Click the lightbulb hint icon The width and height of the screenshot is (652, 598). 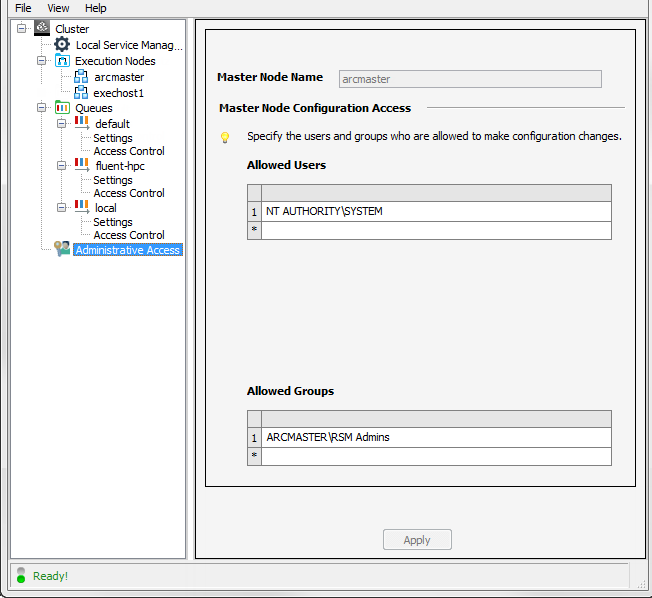tap(225, 137)
